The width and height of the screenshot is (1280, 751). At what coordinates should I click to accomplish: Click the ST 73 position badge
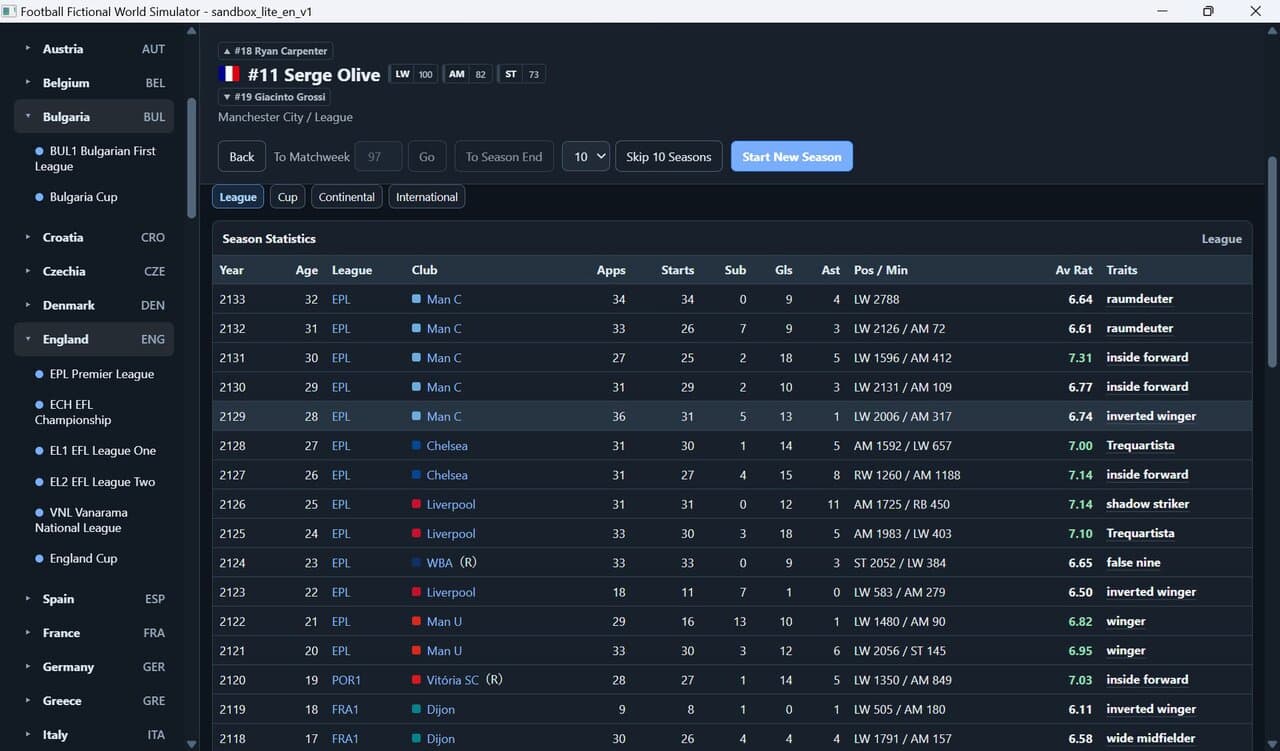(521, 74)
